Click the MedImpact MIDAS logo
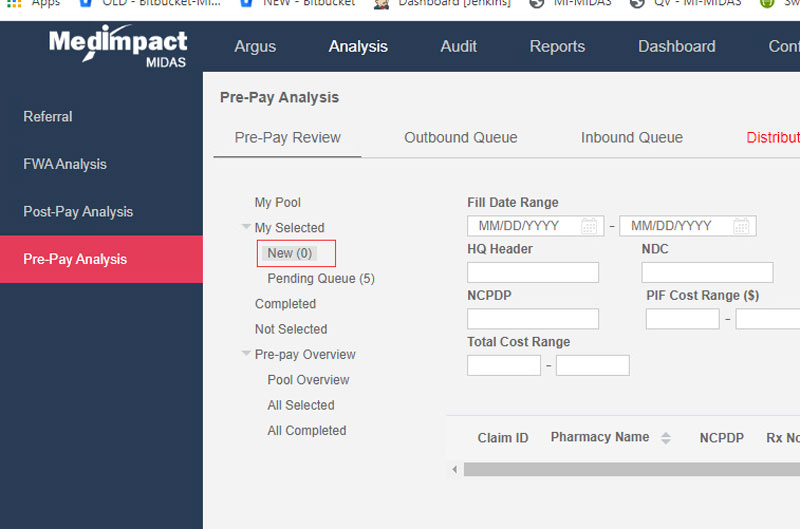The image size is (800, 529). click(x=118, y=46)
